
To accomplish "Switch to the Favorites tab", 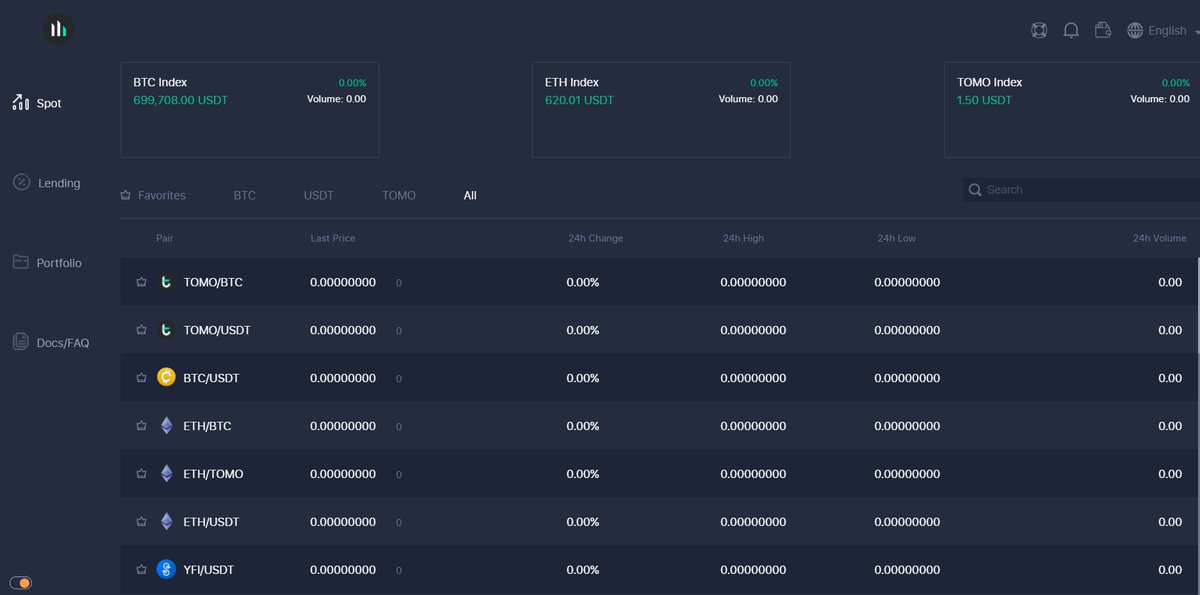I will coord(153,195).
